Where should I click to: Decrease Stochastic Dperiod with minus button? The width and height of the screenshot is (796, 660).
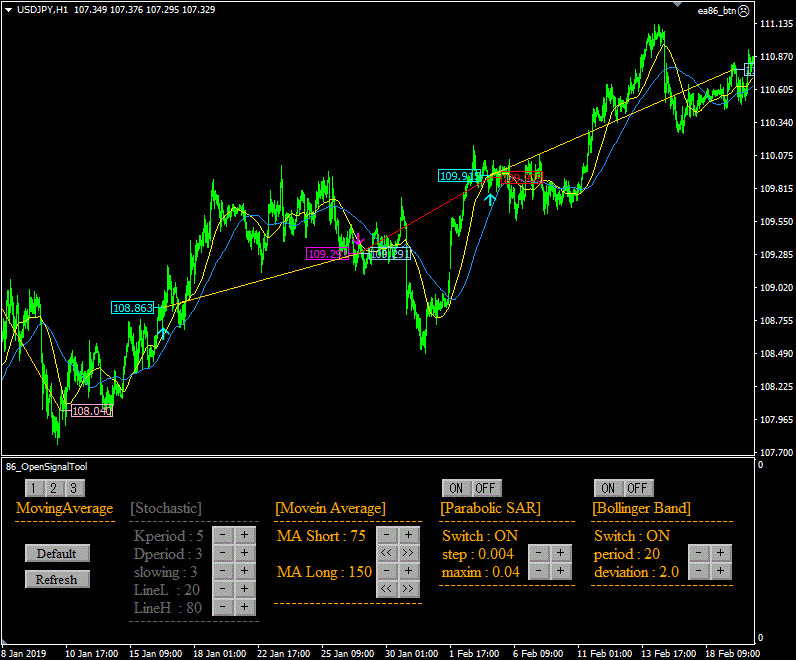(x=223, y=553)
